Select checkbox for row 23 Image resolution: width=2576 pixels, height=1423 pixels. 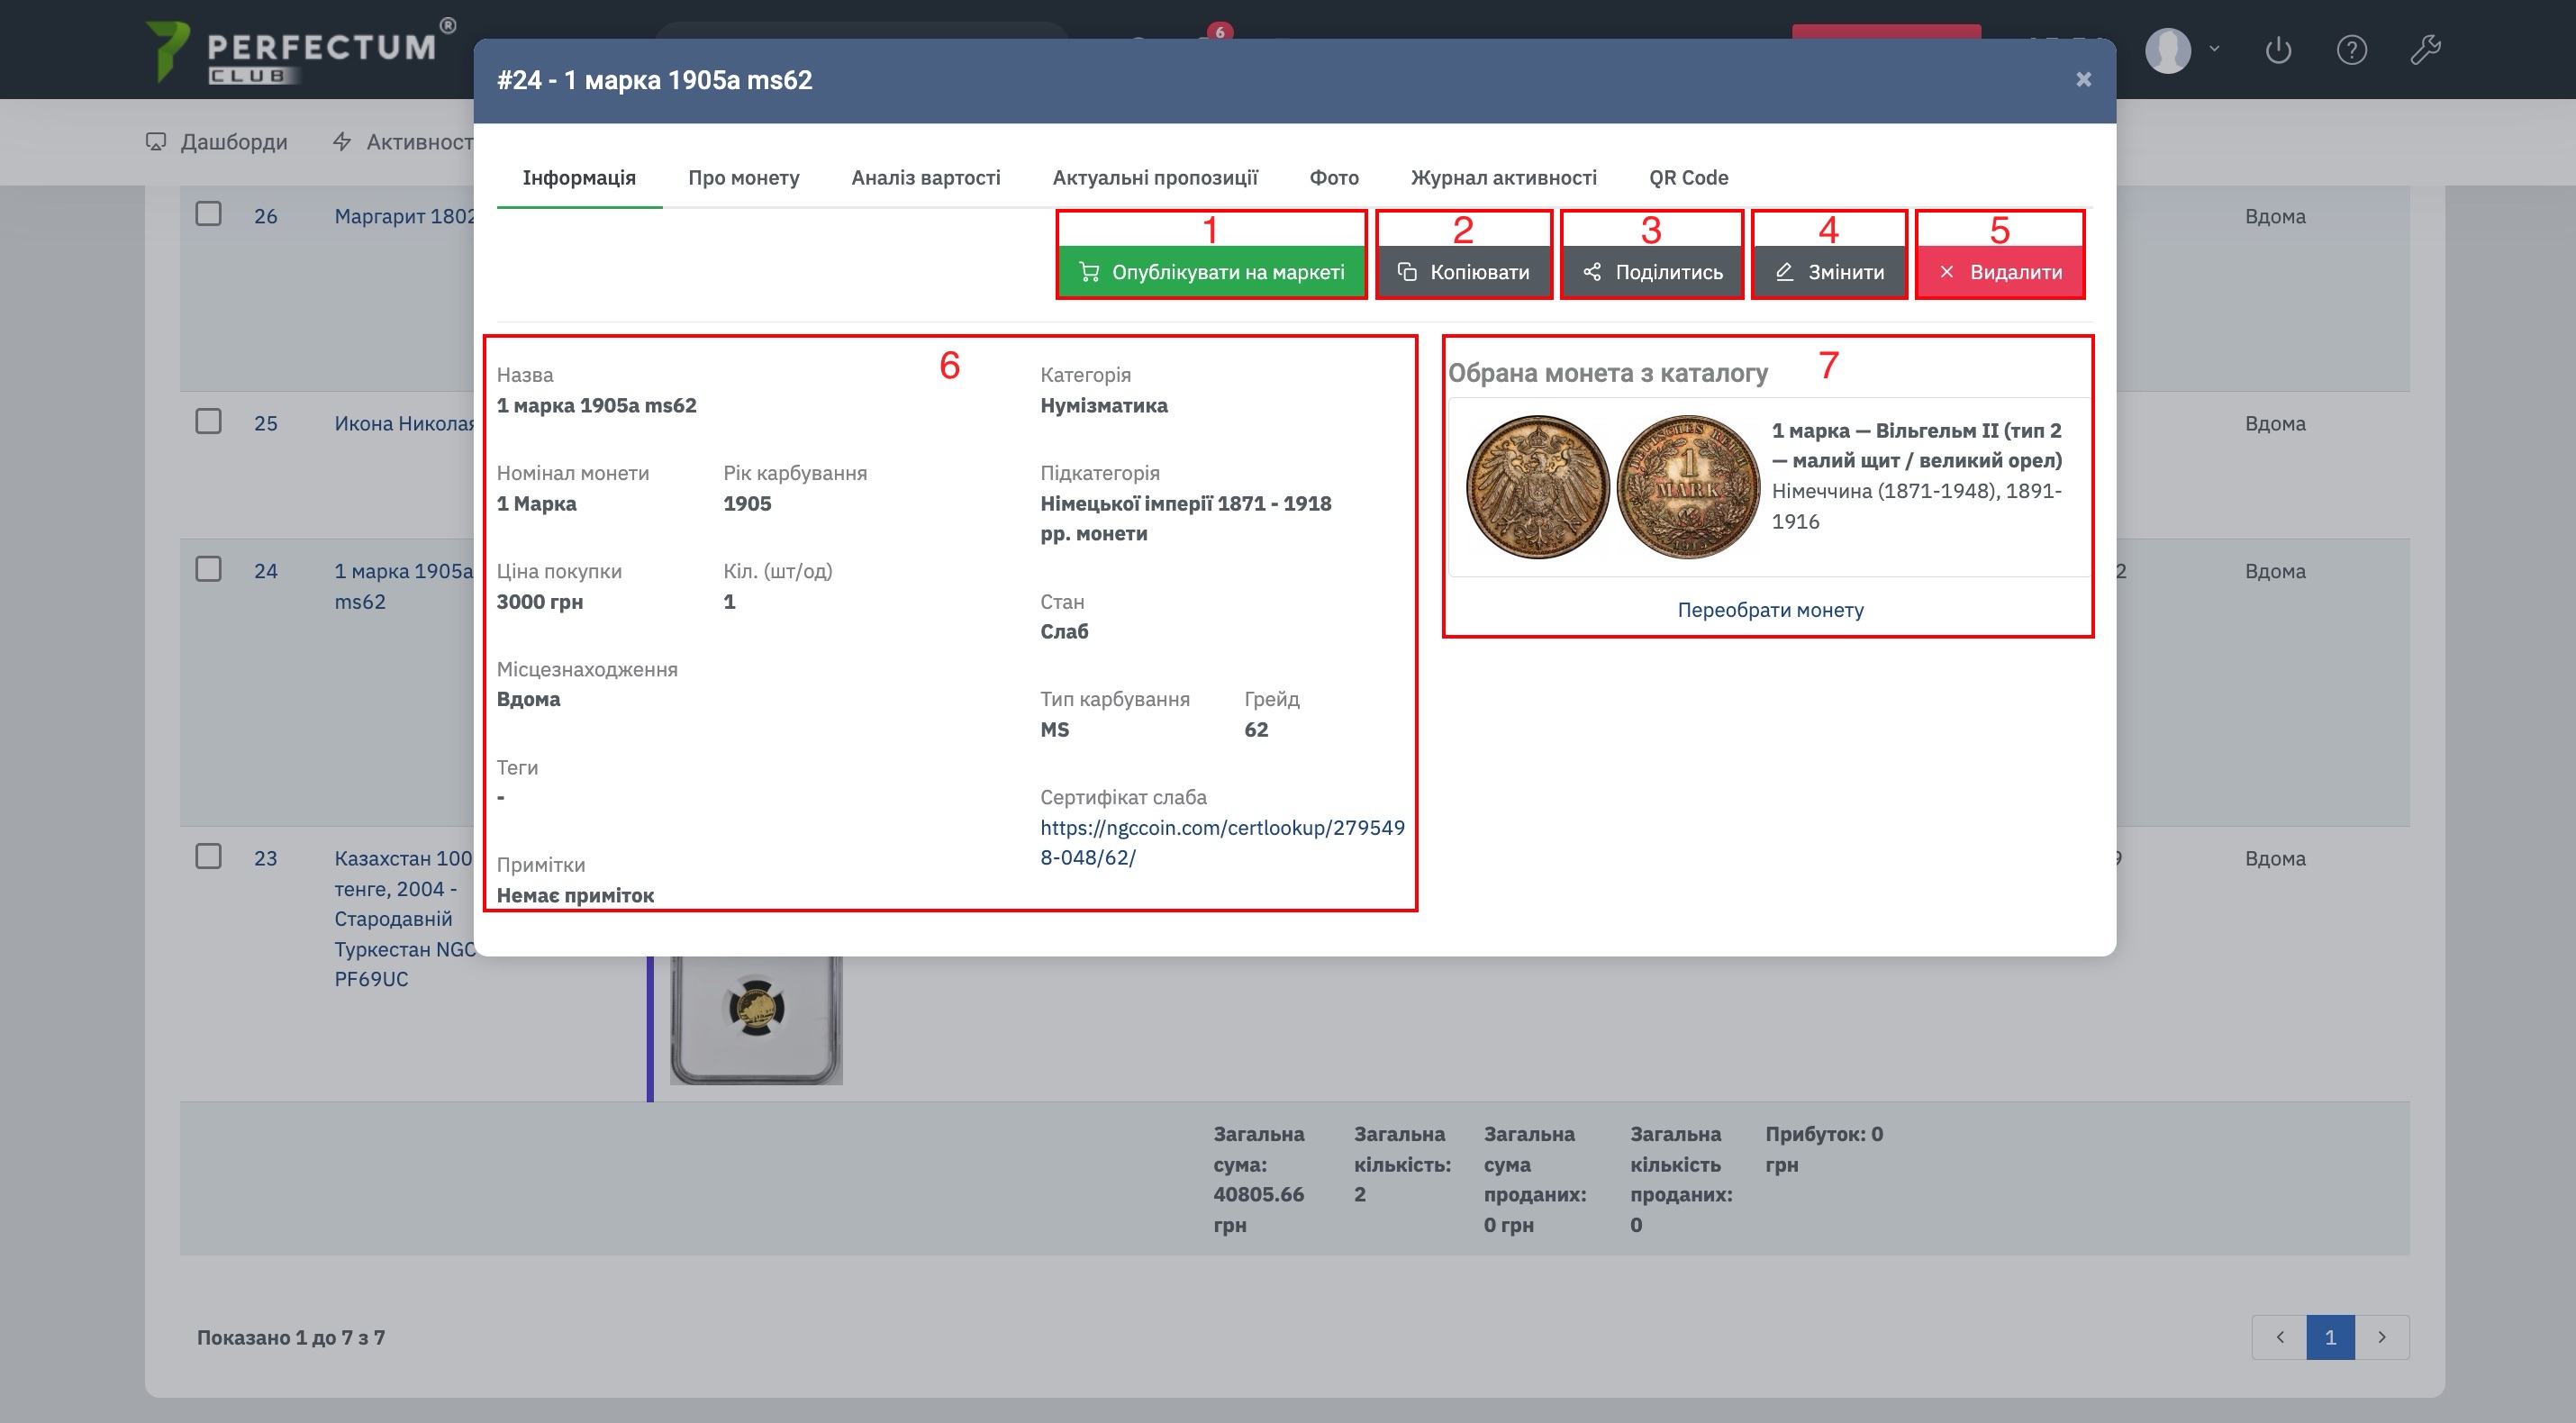[208, 856]
